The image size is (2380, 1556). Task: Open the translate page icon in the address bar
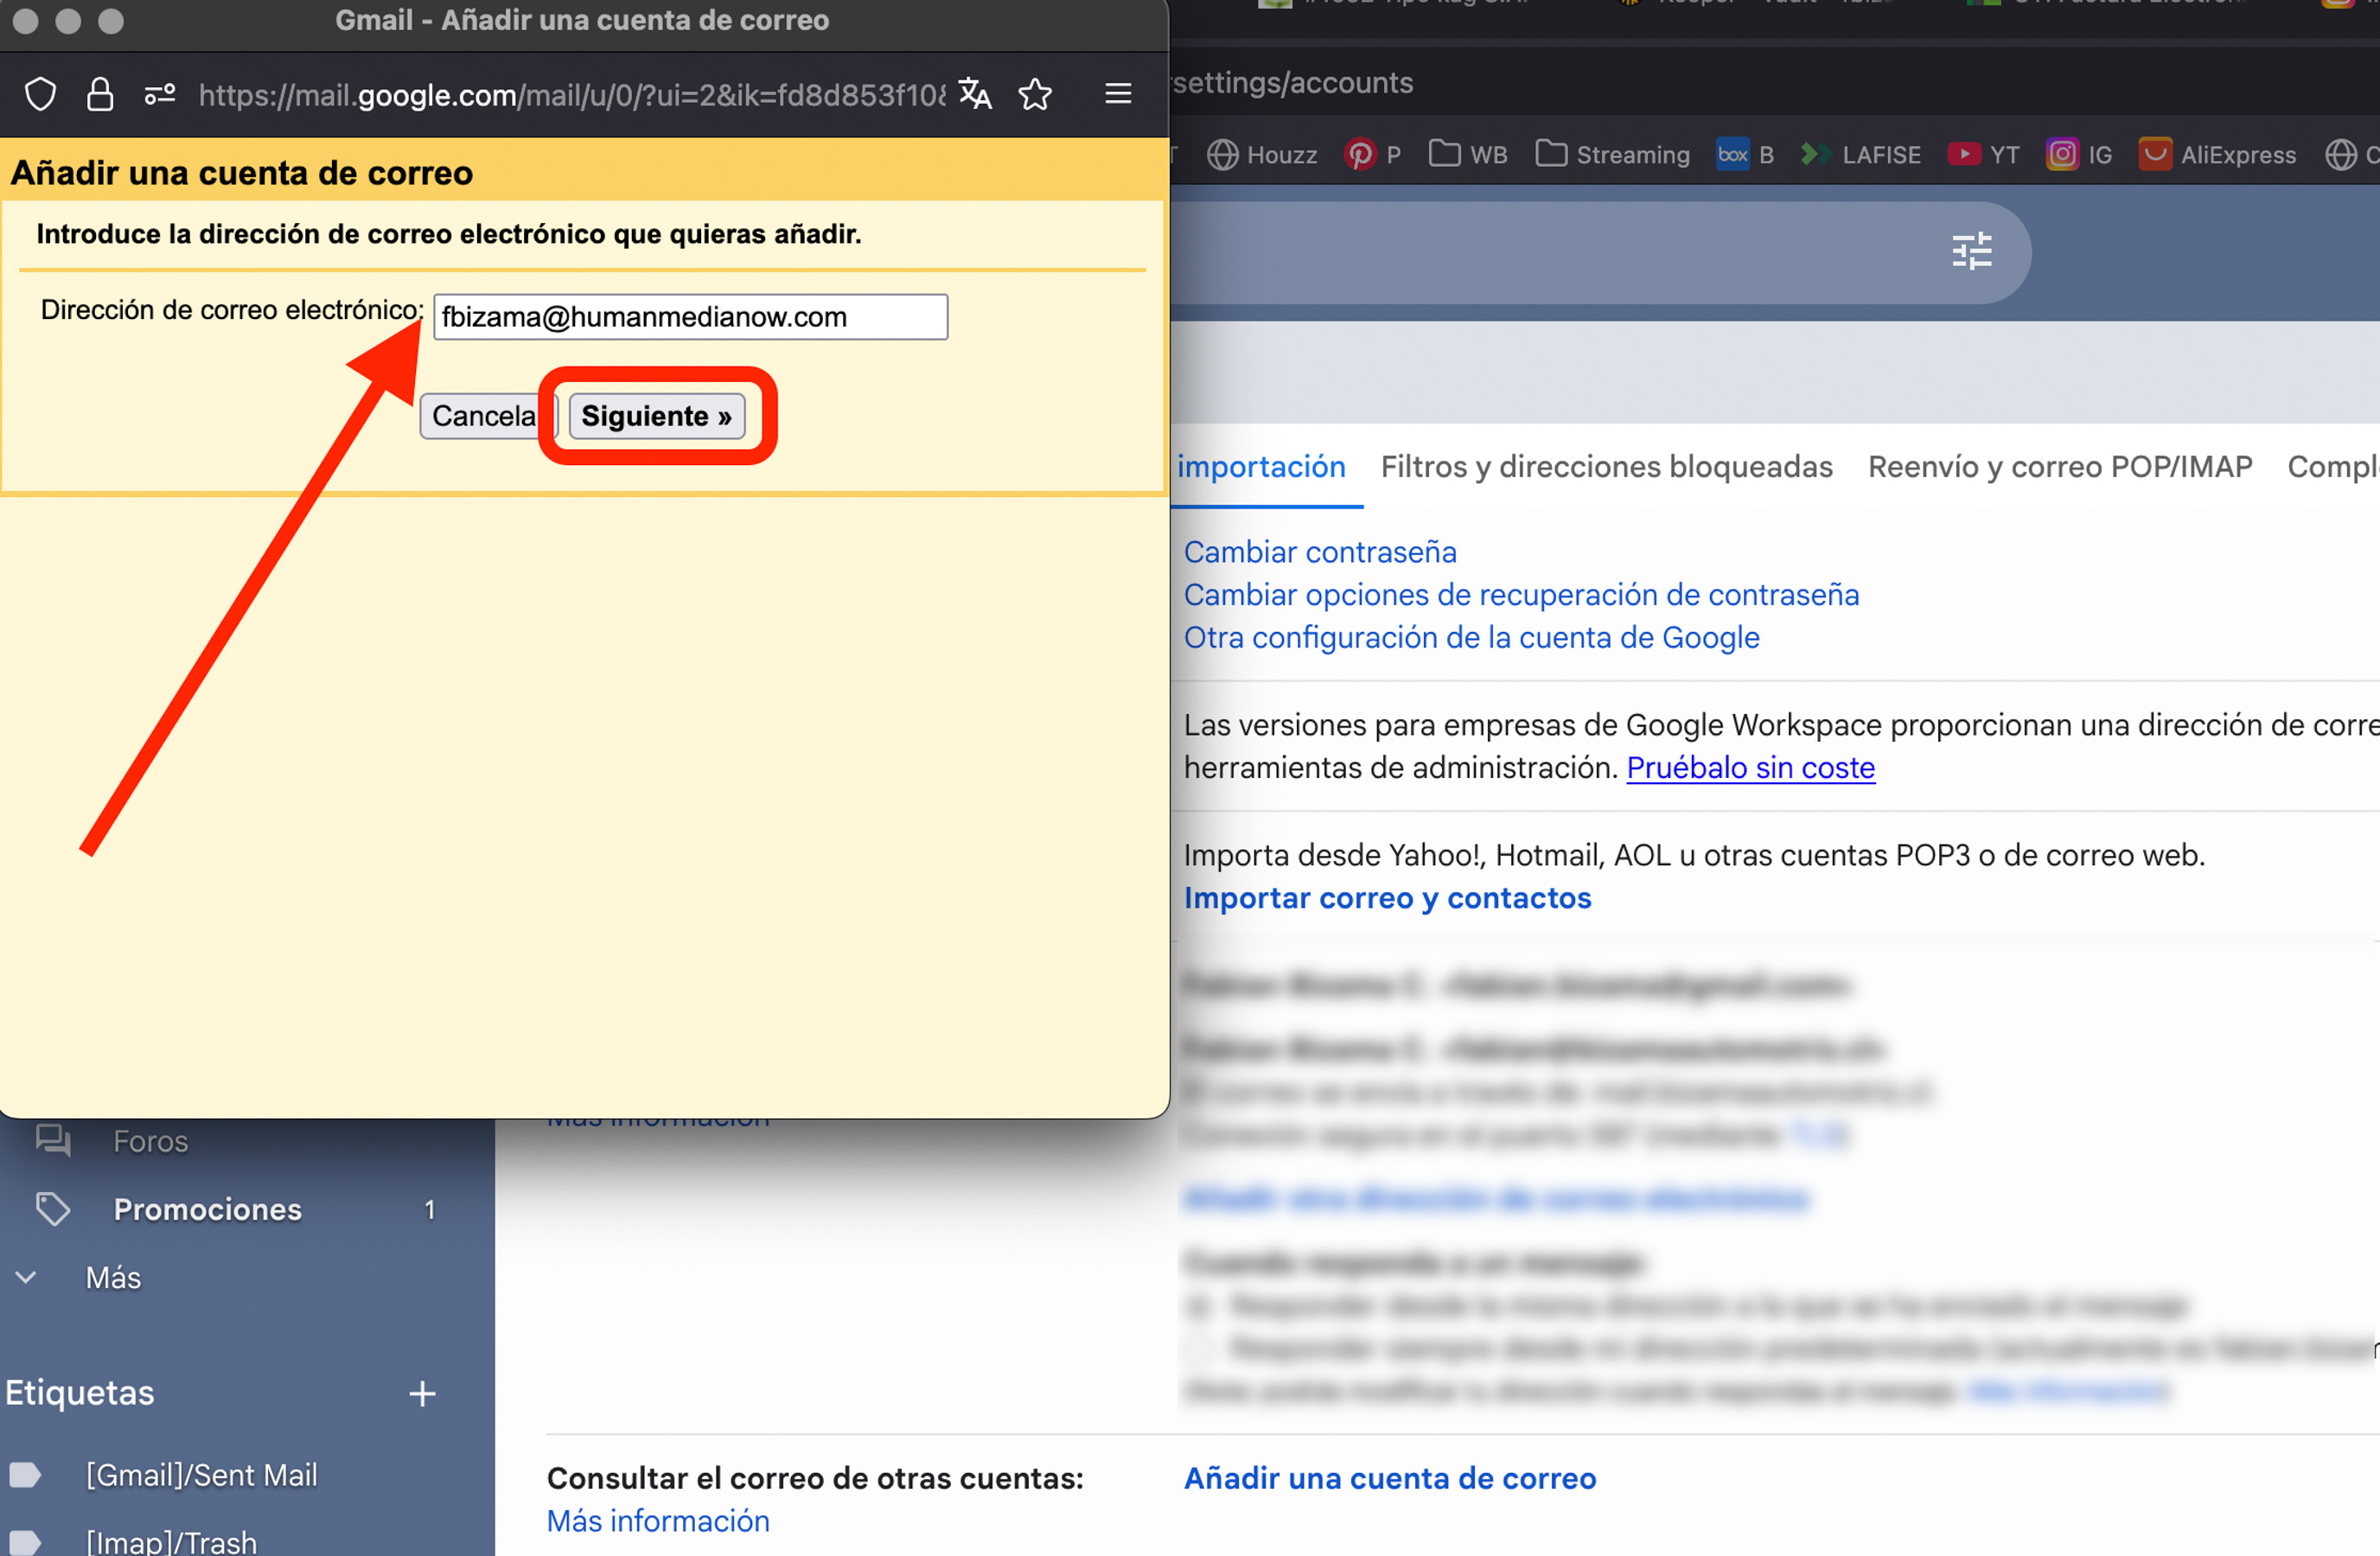tap(974, 94)
